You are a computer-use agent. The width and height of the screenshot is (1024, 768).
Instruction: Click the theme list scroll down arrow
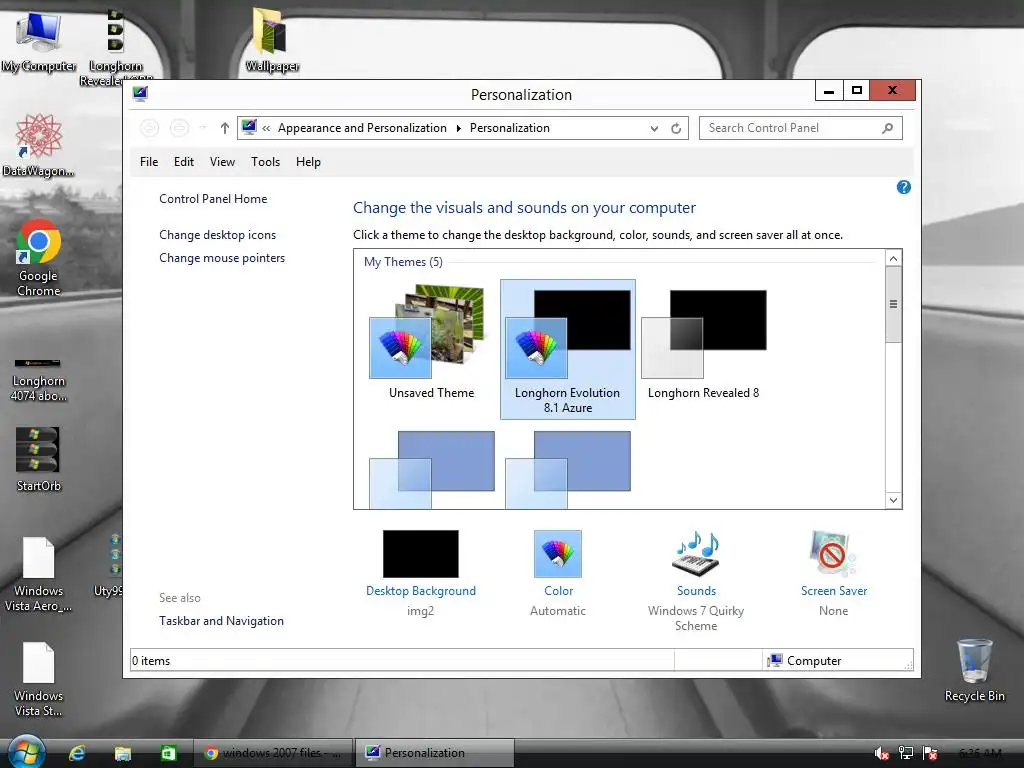coord(893,500)
